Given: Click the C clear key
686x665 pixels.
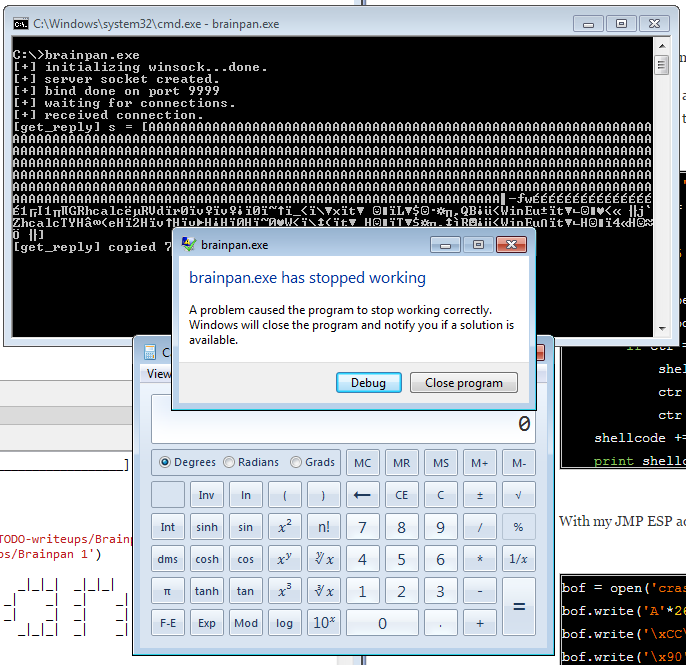Looking at the screenshot, I should (x=441, y=495).
